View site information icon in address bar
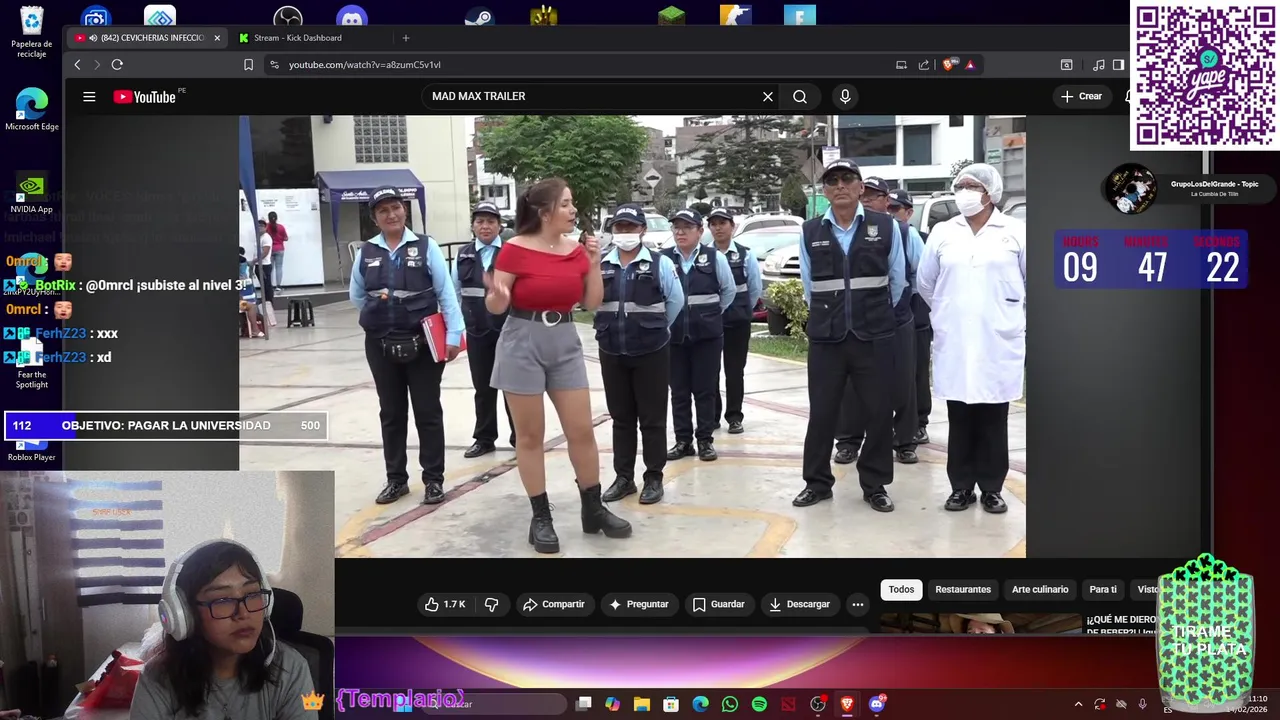The image size is (1280, 720). [x=274, y=65]
